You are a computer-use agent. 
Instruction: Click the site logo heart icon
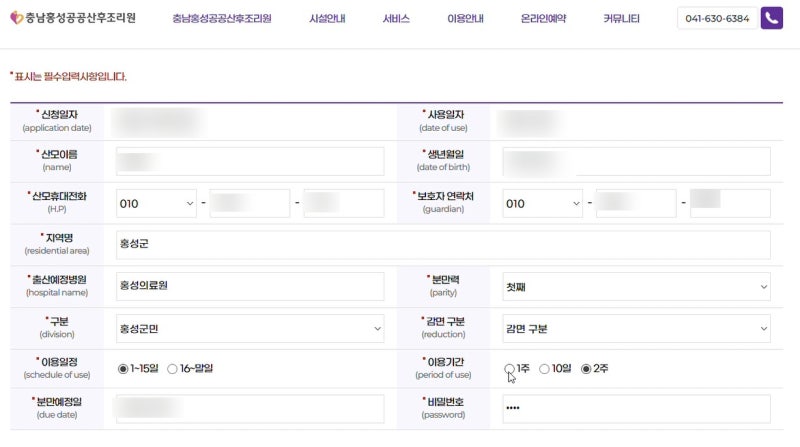(x=17, y=18)
